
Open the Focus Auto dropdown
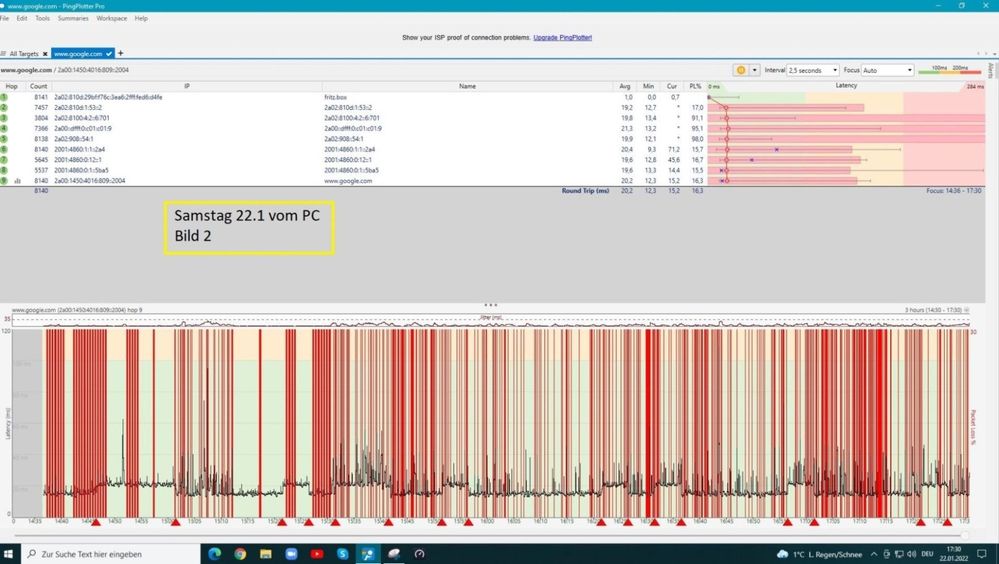(888, 70)
